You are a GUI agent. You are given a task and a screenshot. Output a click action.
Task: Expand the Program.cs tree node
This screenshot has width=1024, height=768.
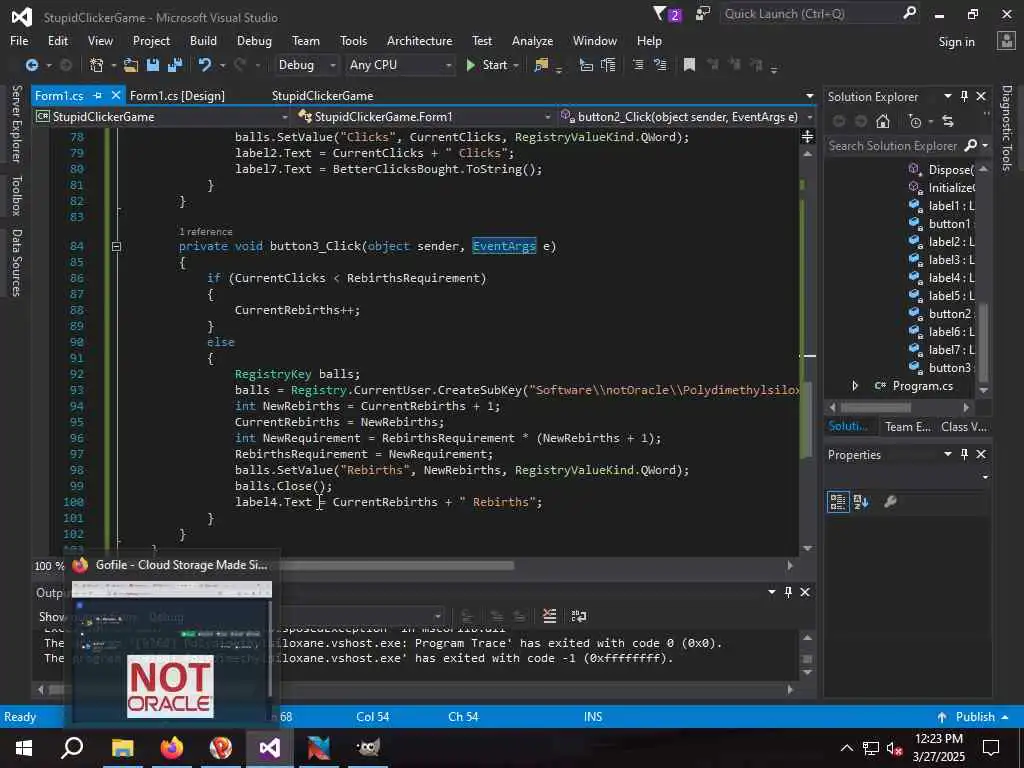click(x=855, y=386)
